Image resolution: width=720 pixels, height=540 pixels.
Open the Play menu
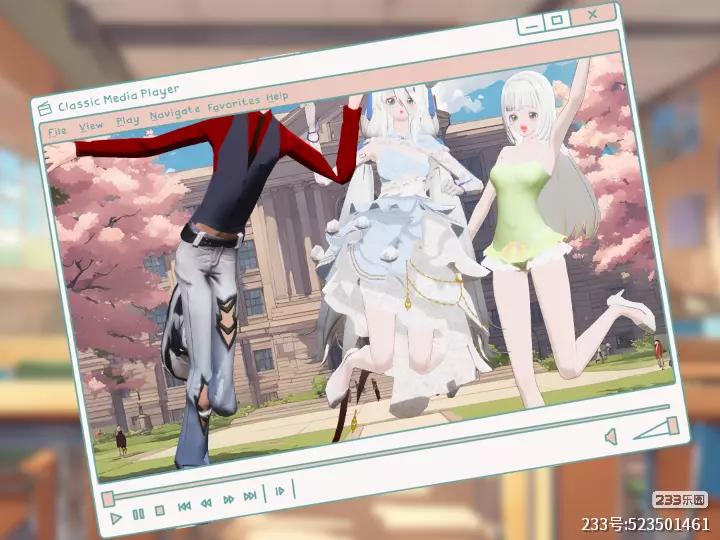(127, 121)
